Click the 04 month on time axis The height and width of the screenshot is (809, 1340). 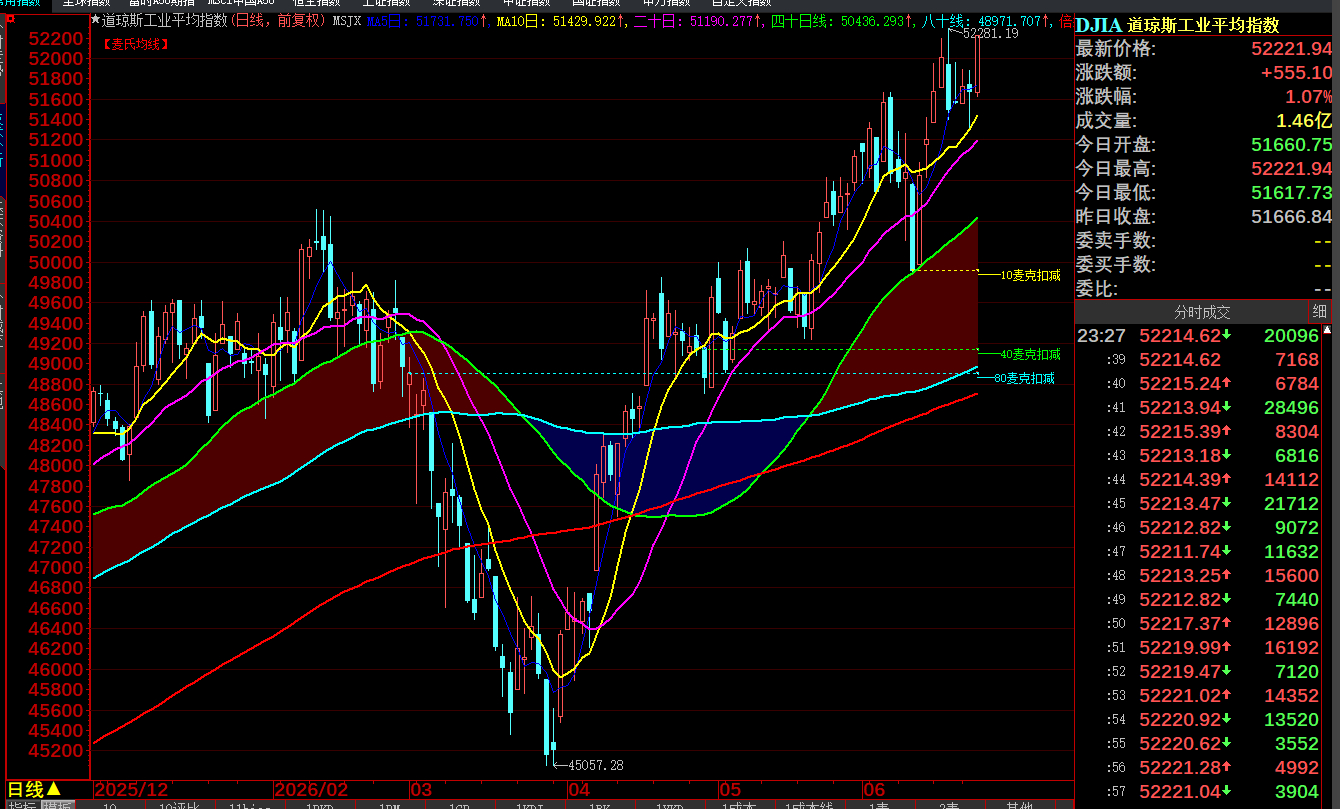(x=579, y=790)
